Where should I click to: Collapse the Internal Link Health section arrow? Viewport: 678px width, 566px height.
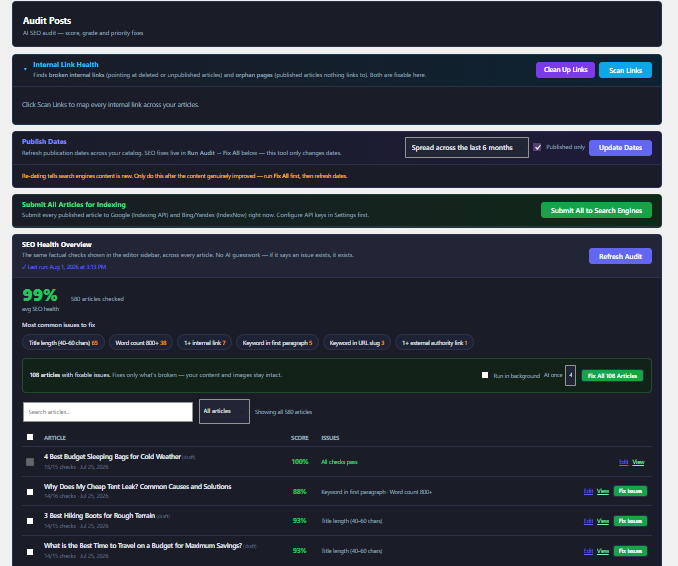(x=25, y=69)
